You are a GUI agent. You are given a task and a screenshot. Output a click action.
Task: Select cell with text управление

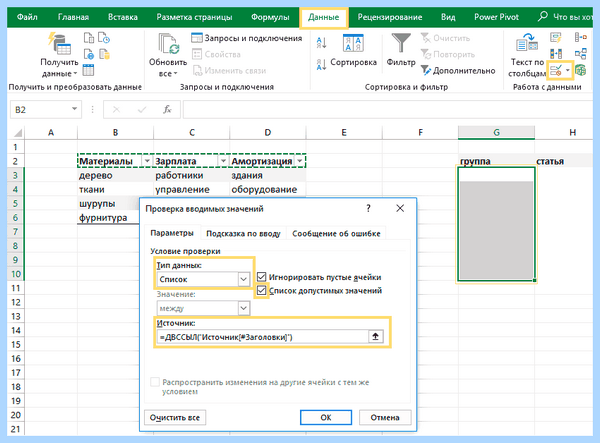click(x=191, y=189)
